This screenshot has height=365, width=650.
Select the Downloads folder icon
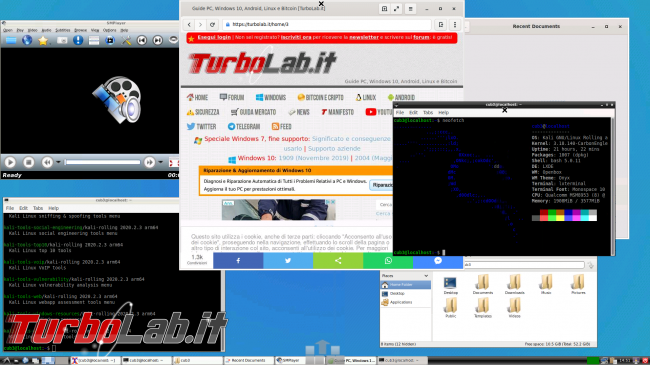click(514, 284)
